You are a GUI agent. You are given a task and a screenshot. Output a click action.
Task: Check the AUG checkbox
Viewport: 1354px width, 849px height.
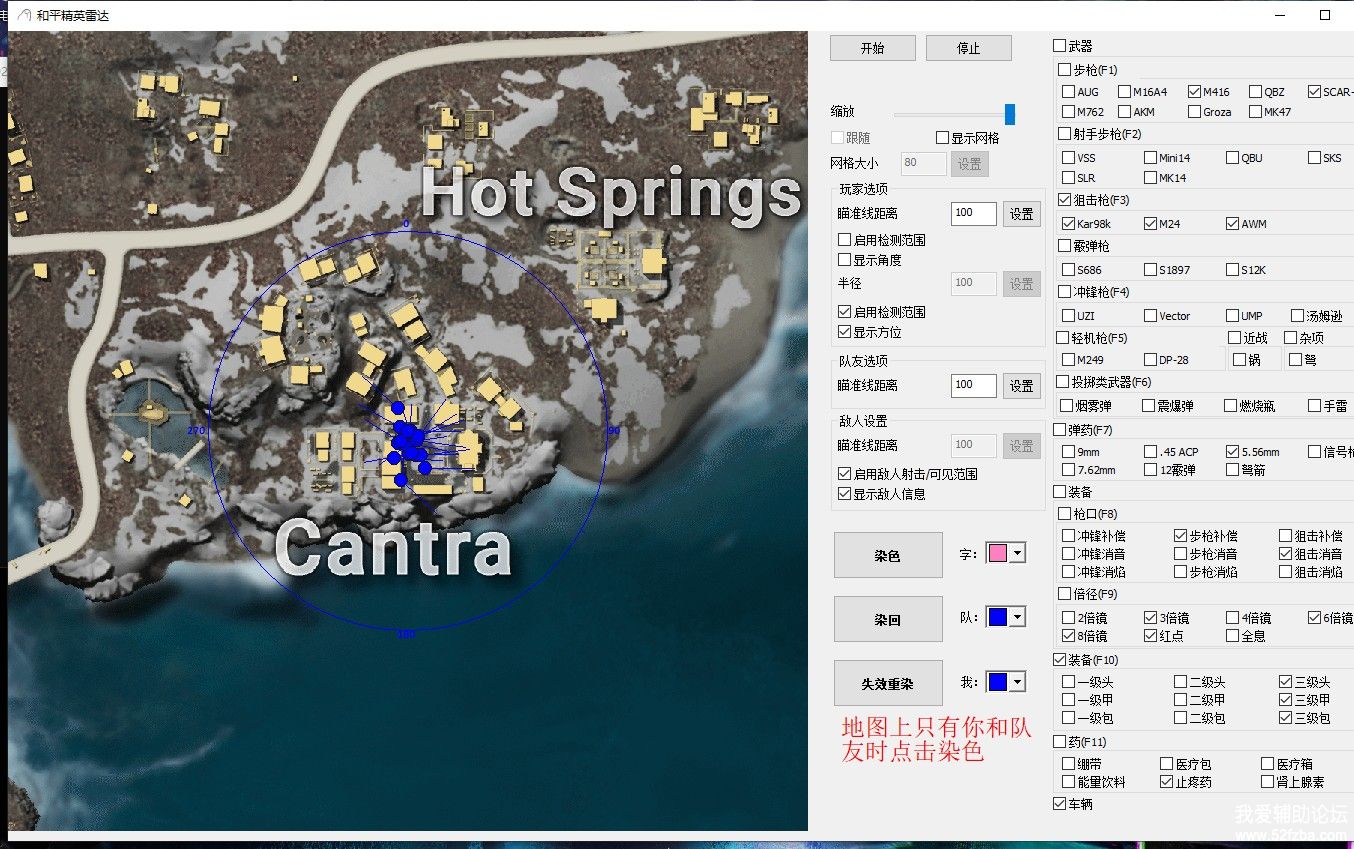click(x=1069, y=92)
